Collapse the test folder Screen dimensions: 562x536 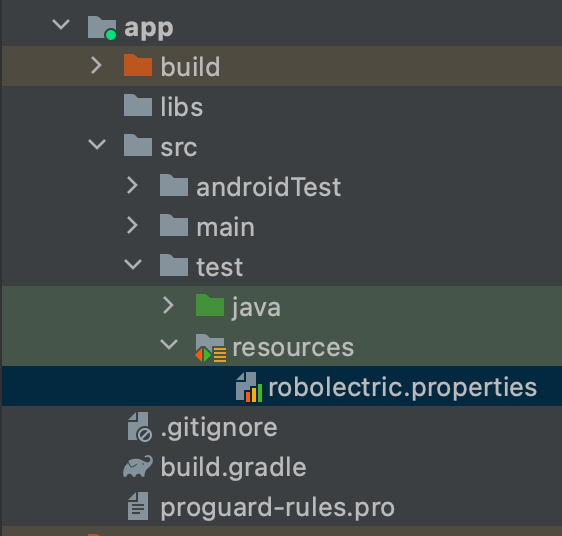pyautogui.click(x=133, y=265)
